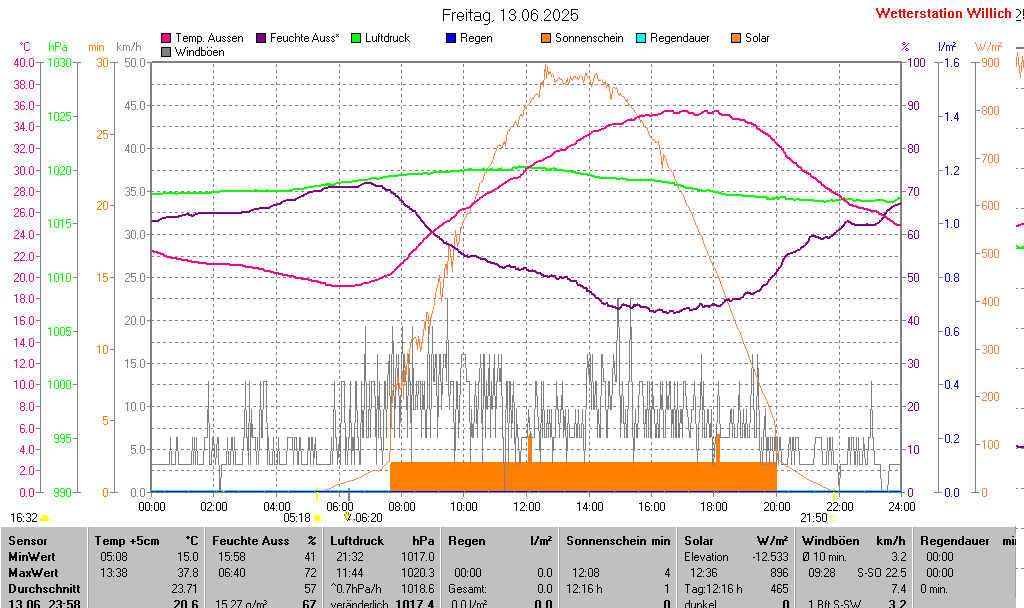Click the pink Temp. Aussen legend swatch

point(166,39)
